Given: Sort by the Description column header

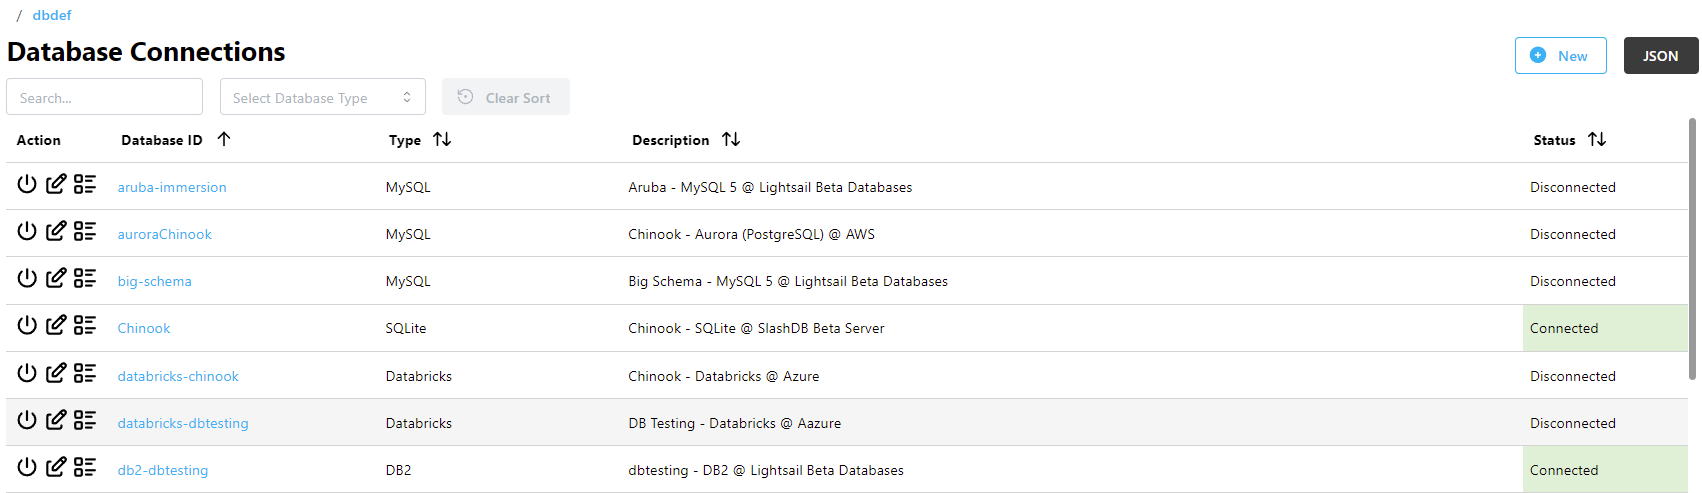Looking at the screenshot, I should coord(731,140).
